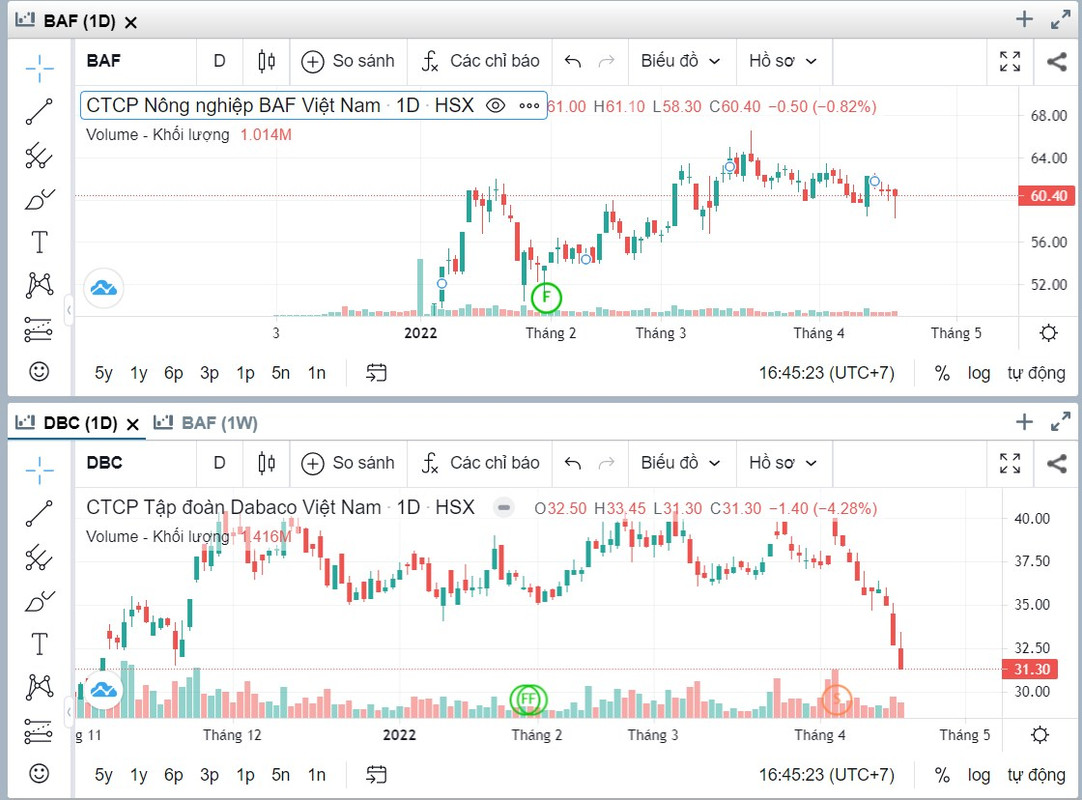Screen dimensions: 1082x800
Task: Toggle log scale on BAF chart
Action: (x=978, y=373)
